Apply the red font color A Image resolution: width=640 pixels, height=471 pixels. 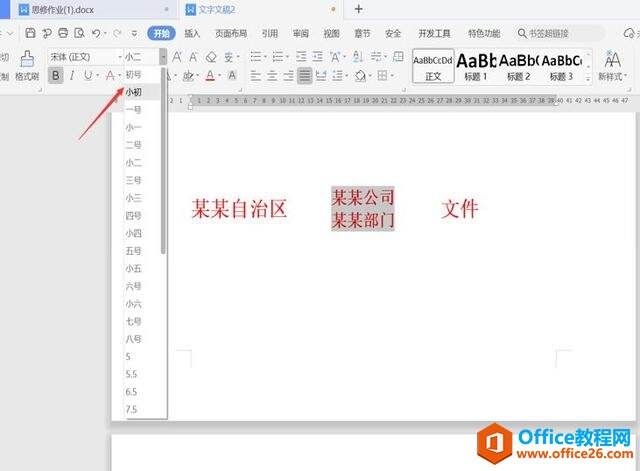tap(210, 76)
